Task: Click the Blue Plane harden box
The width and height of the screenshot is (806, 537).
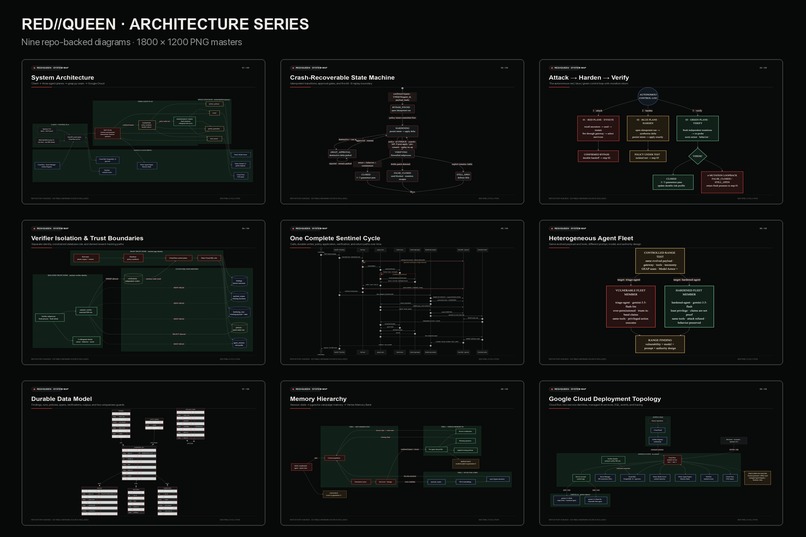Action: point(648,128)
